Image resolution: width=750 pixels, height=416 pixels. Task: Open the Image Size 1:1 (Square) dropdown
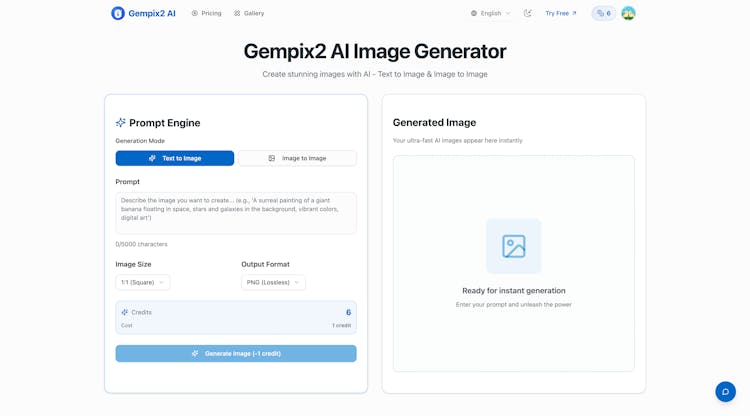click(142, 282)
